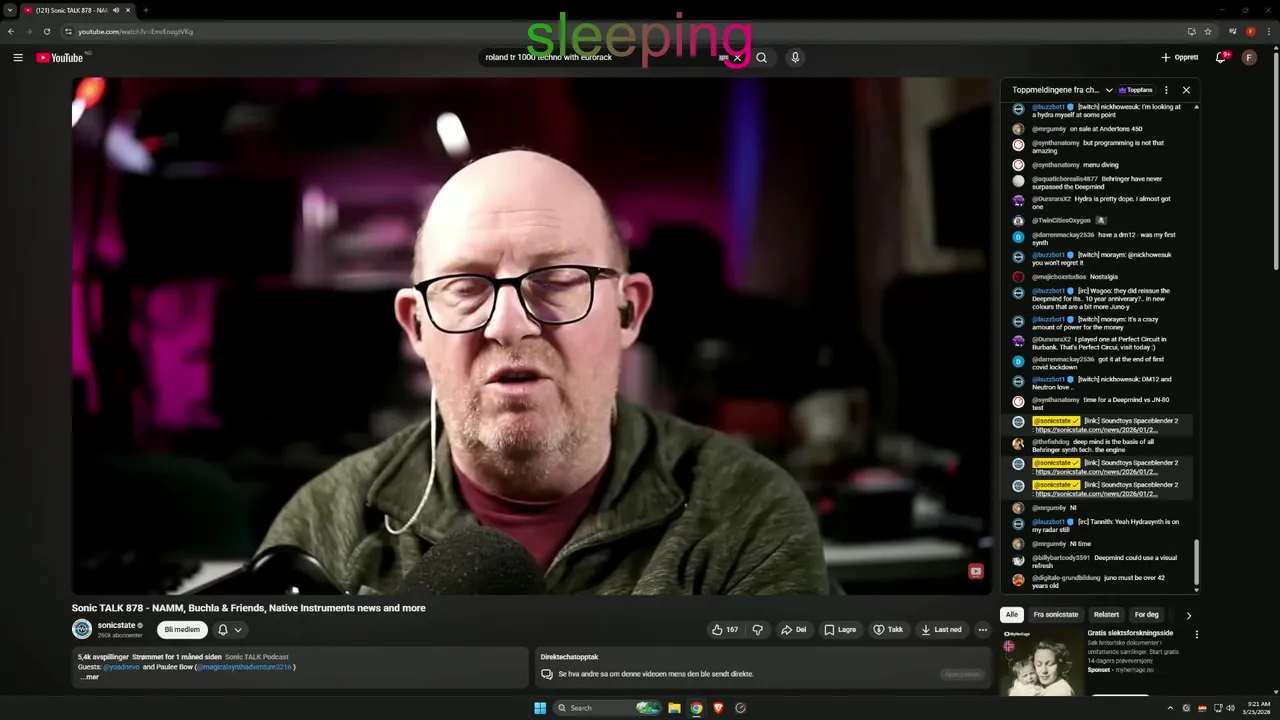
Task: Reload the page in the browser
Action: click(46, 31)
